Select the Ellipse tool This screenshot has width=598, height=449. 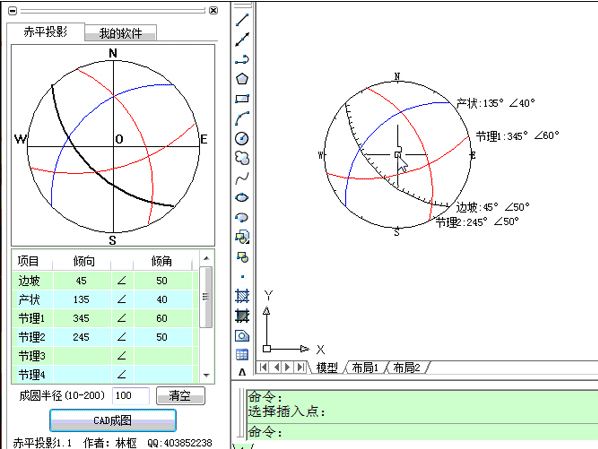click(242, 198)
